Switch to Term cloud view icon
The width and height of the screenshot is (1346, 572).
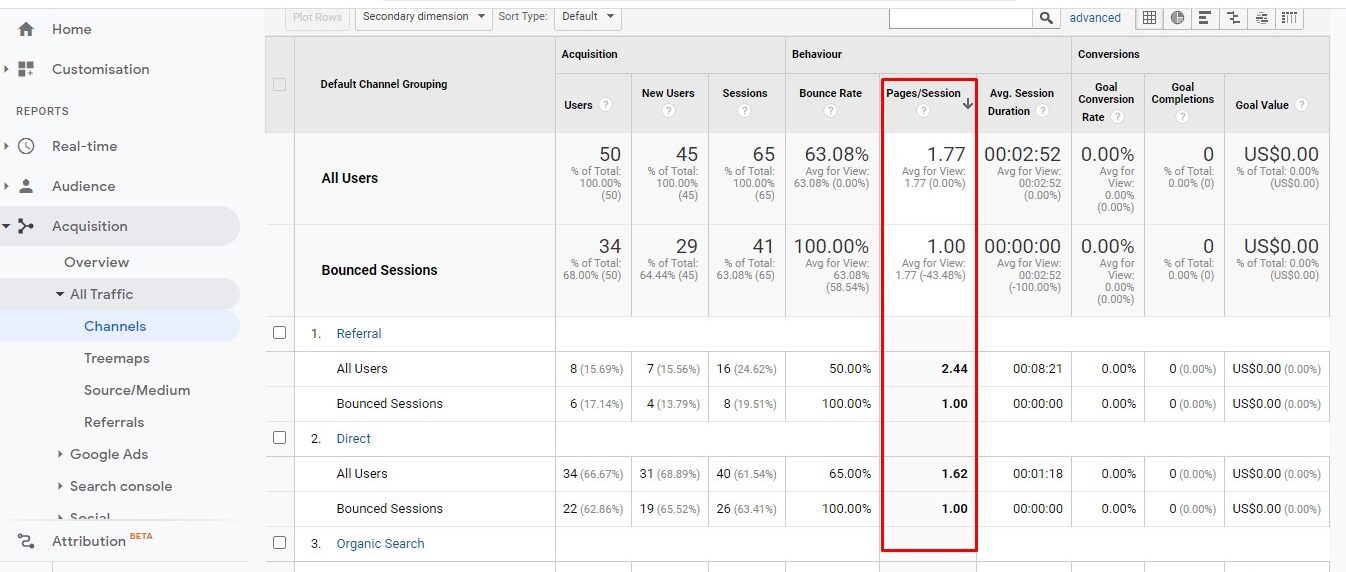[x=1261, y=17]
